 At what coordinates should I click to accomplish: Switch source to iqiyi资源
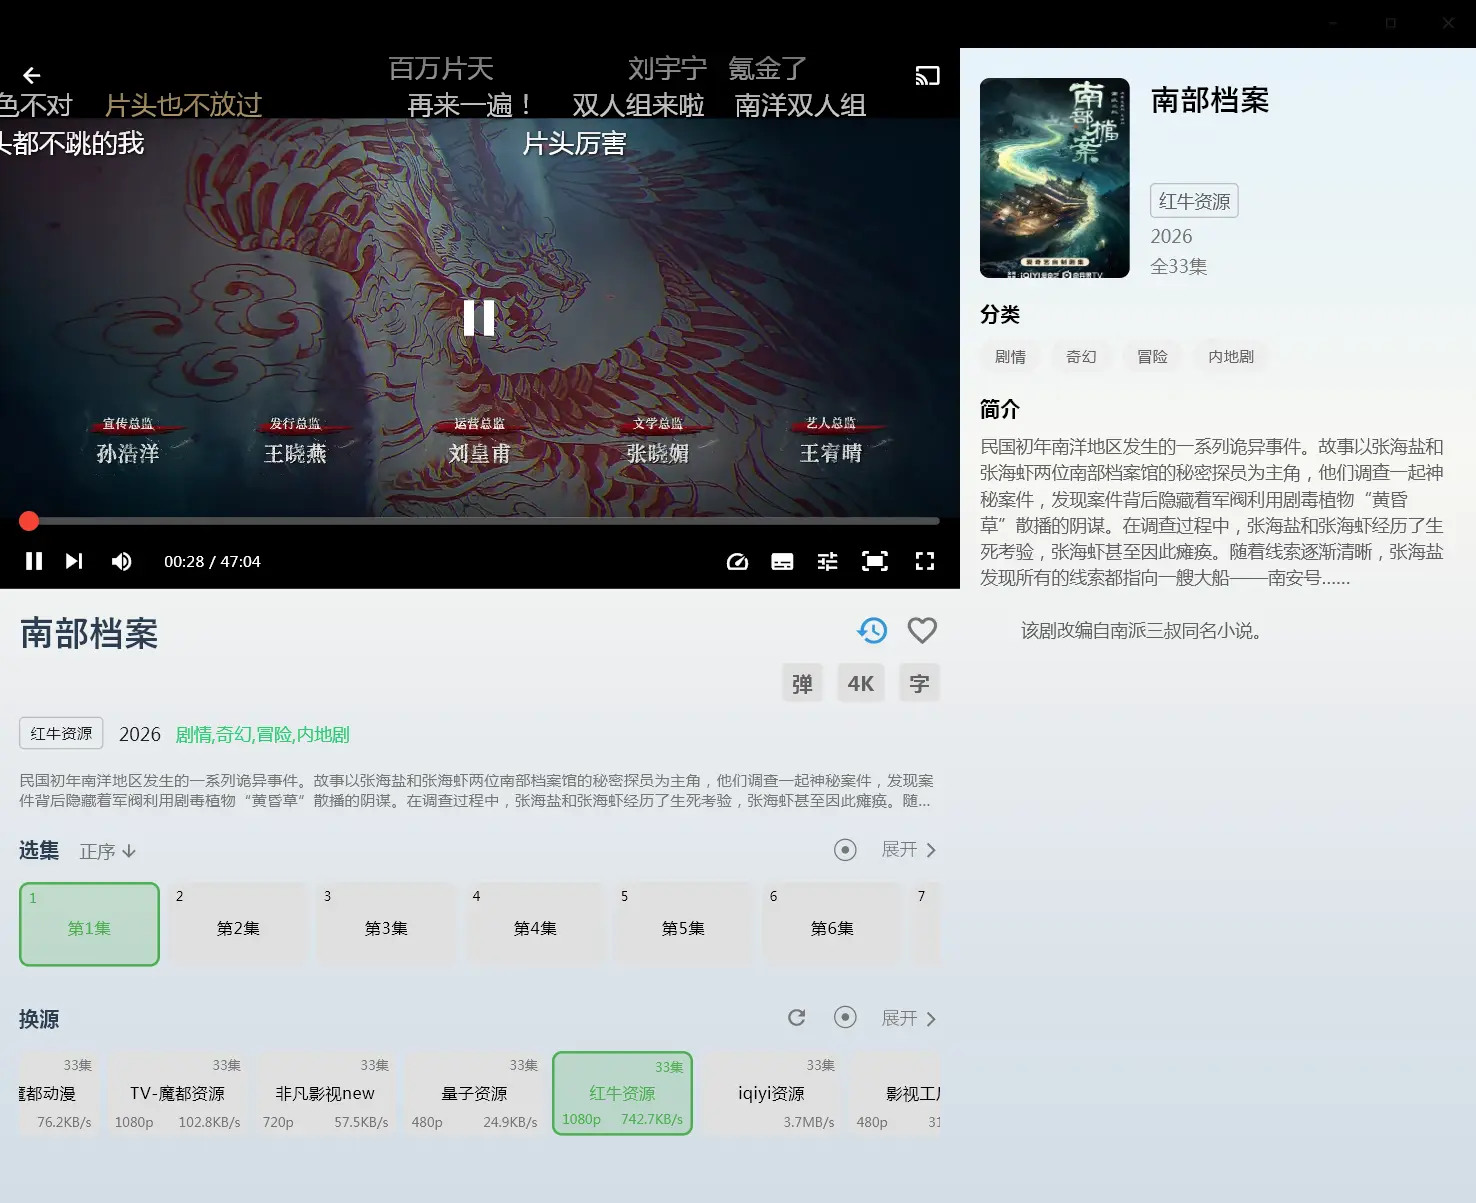click(x=771, y=1093)
